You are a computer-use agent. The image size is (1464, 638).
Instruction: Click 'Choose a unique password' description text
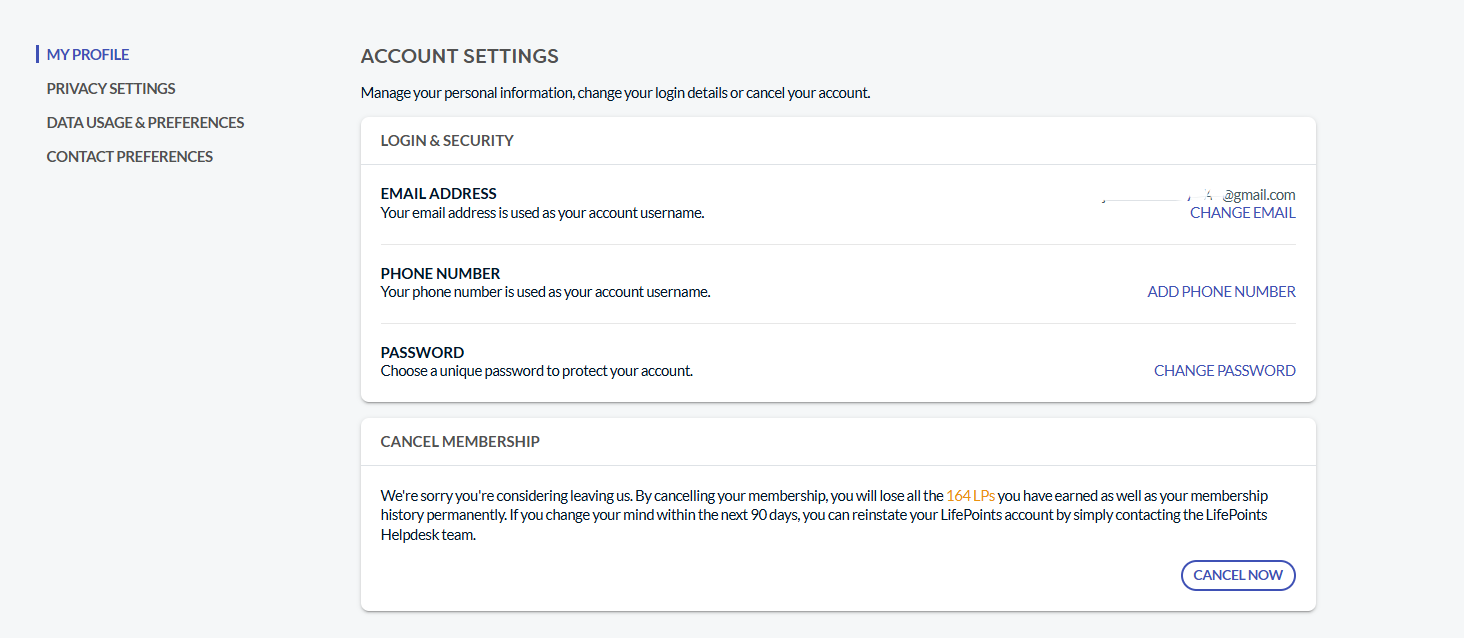click(537, 371)
